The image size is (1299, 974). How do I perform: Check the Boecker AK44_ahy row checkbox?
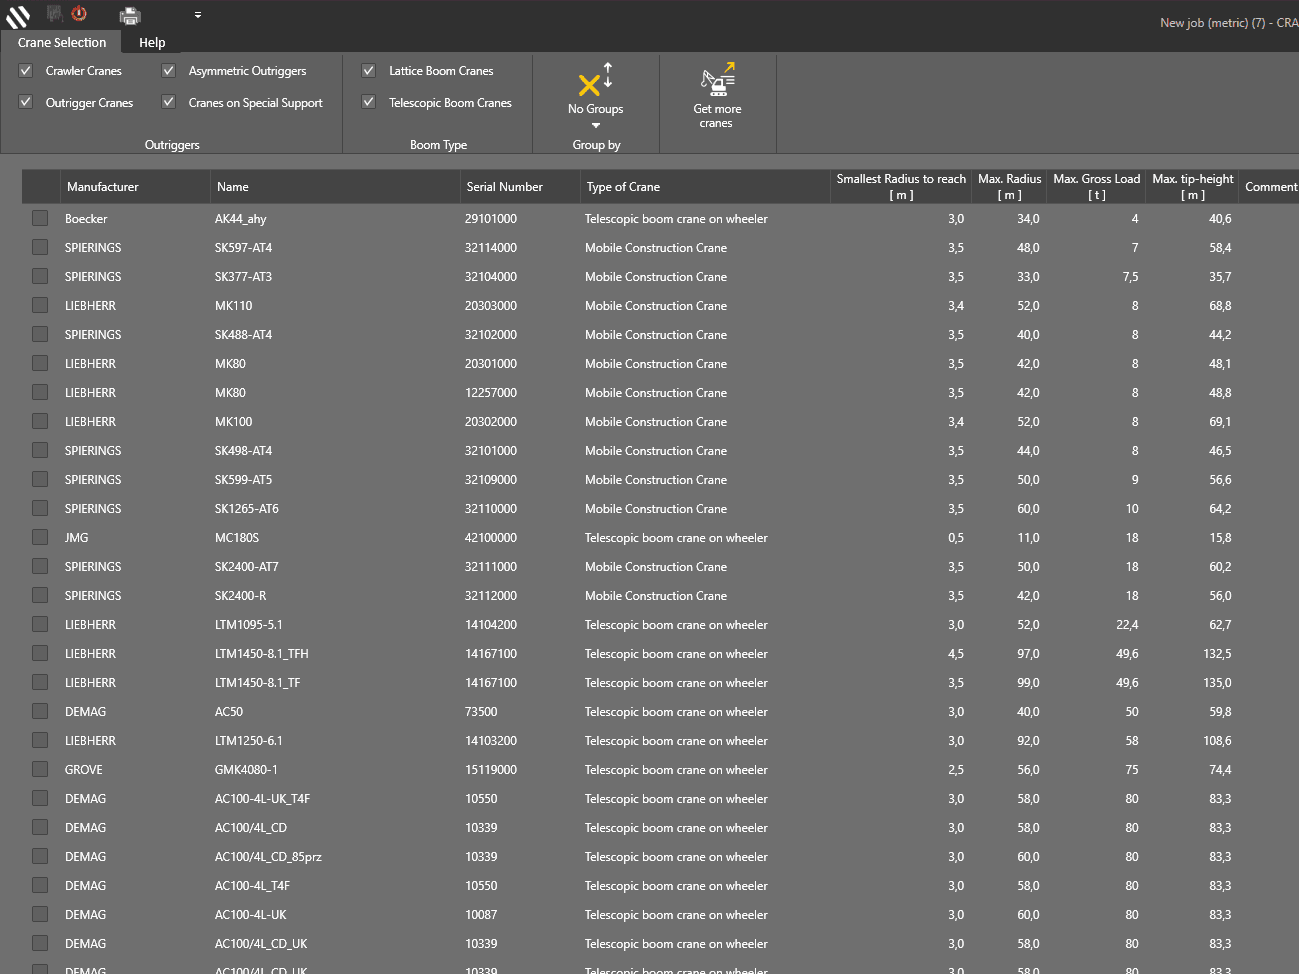coord(40,218)
